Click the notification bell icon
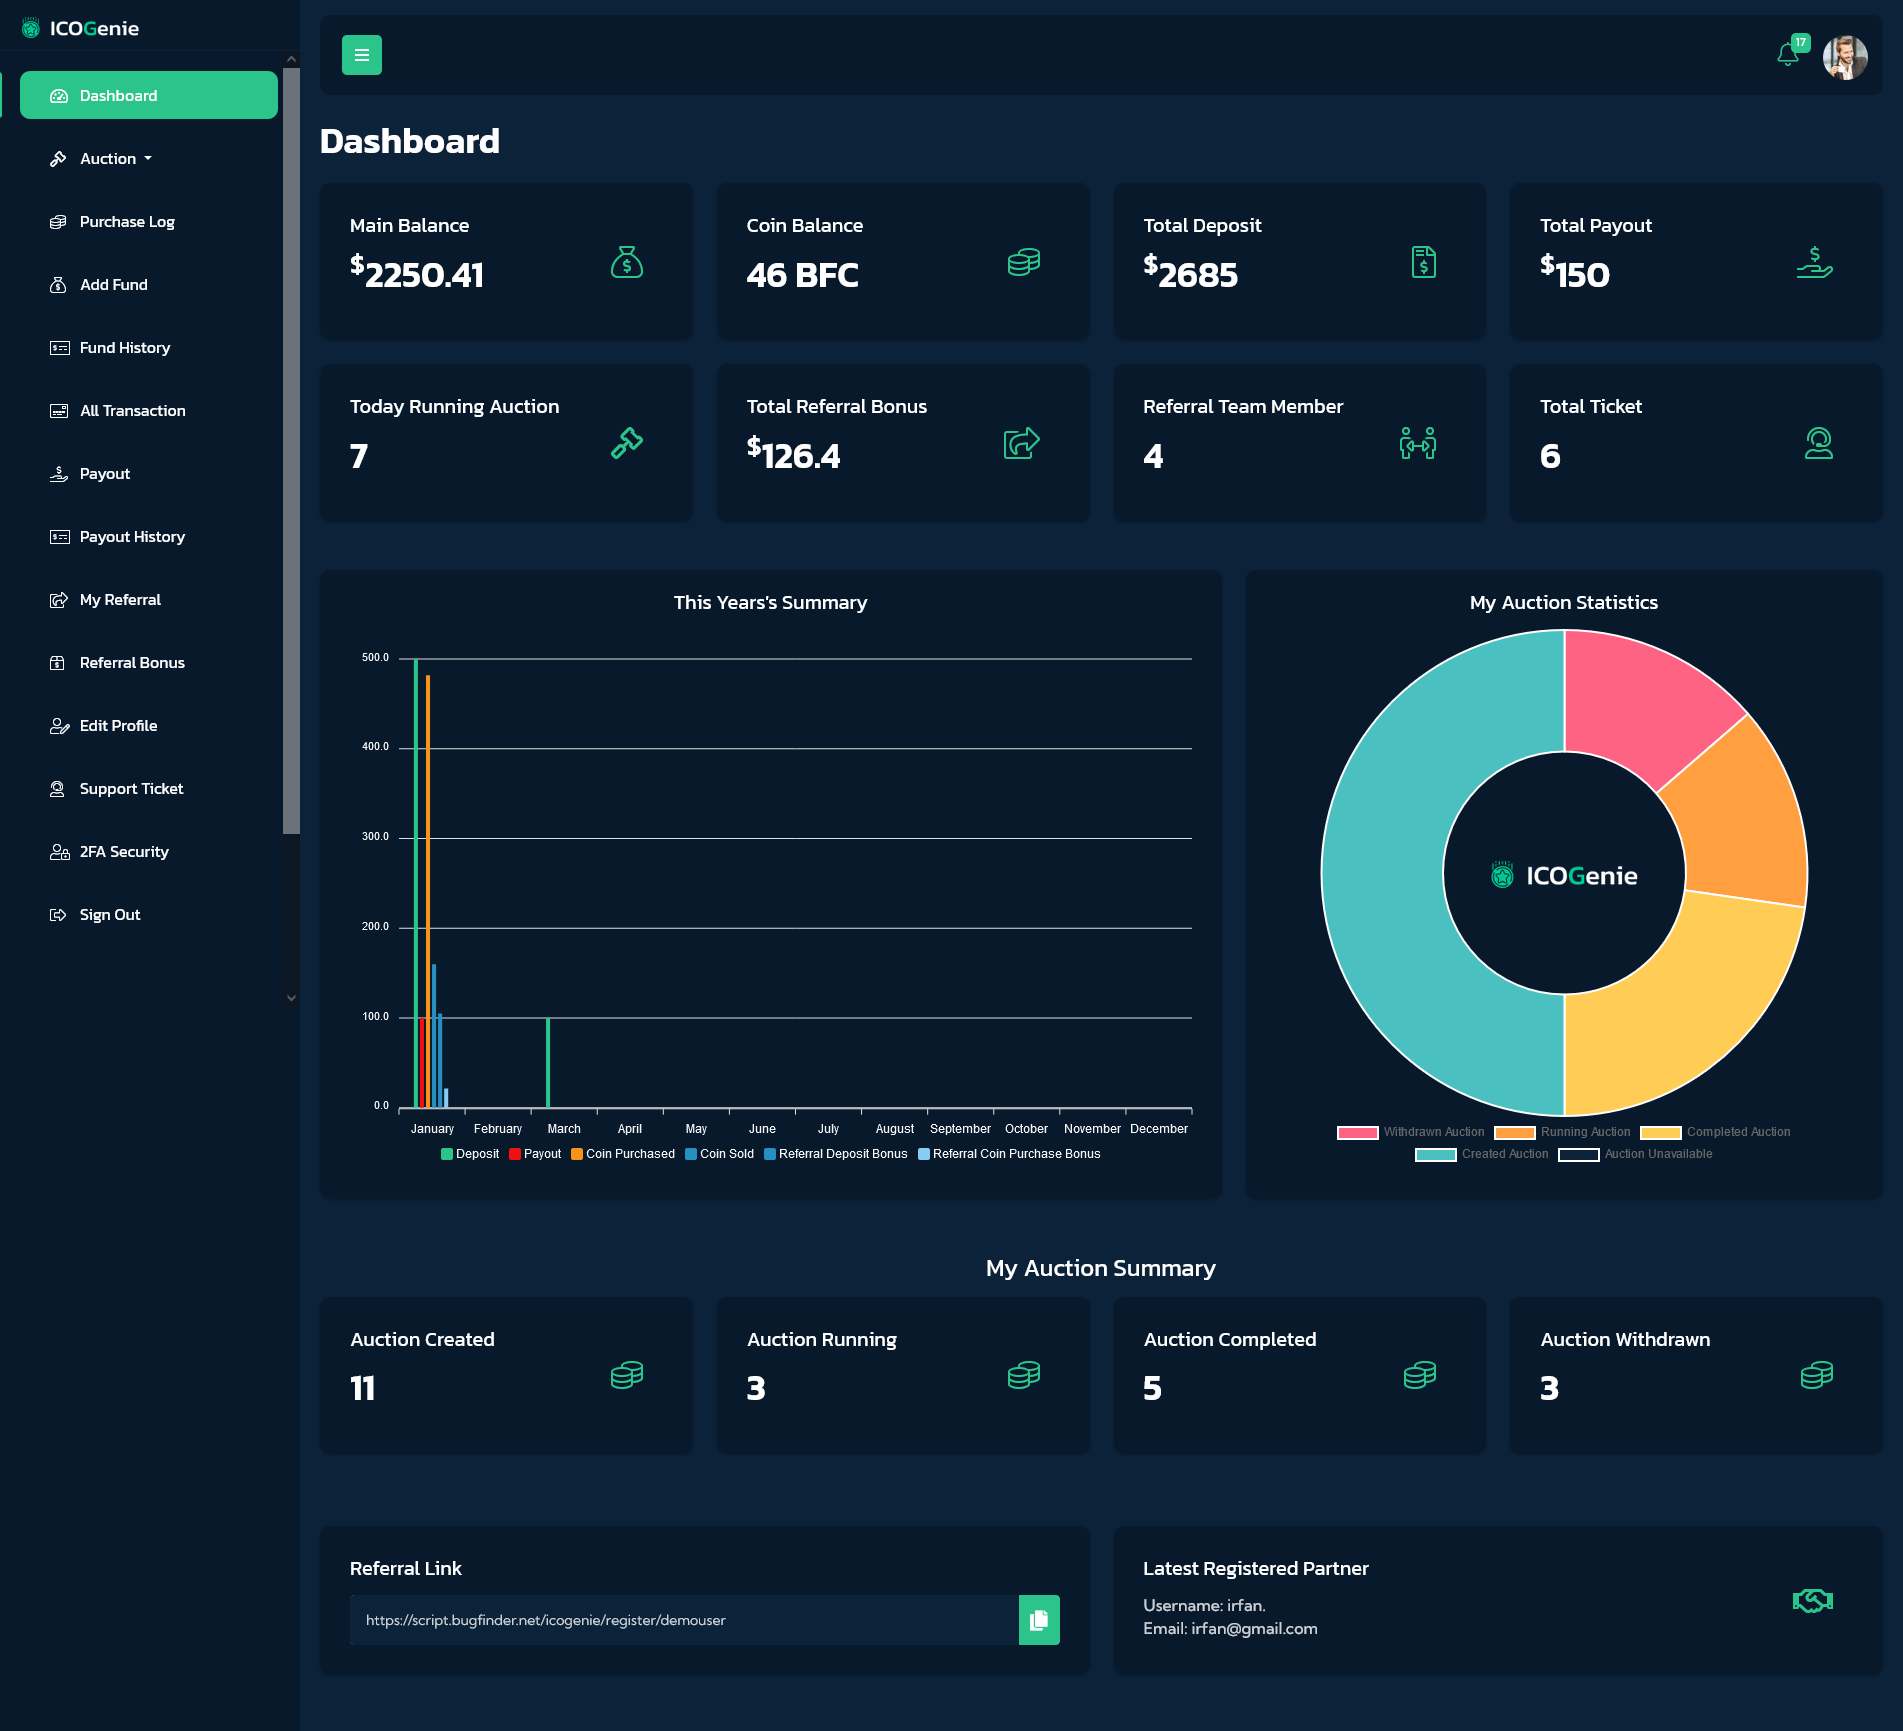The height and width of the screenshot is (1731, 1903). 1788,55
